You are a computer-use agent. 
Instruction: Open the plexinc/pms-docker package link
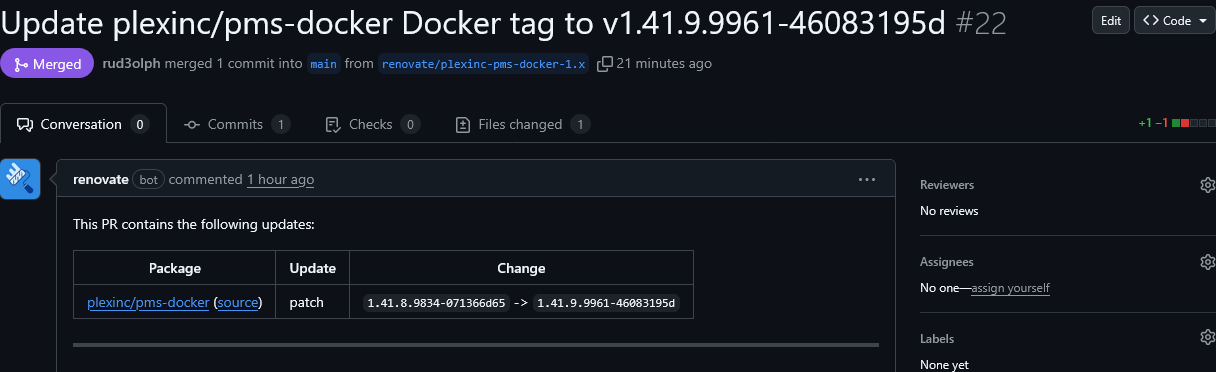[x=148, y=302]
